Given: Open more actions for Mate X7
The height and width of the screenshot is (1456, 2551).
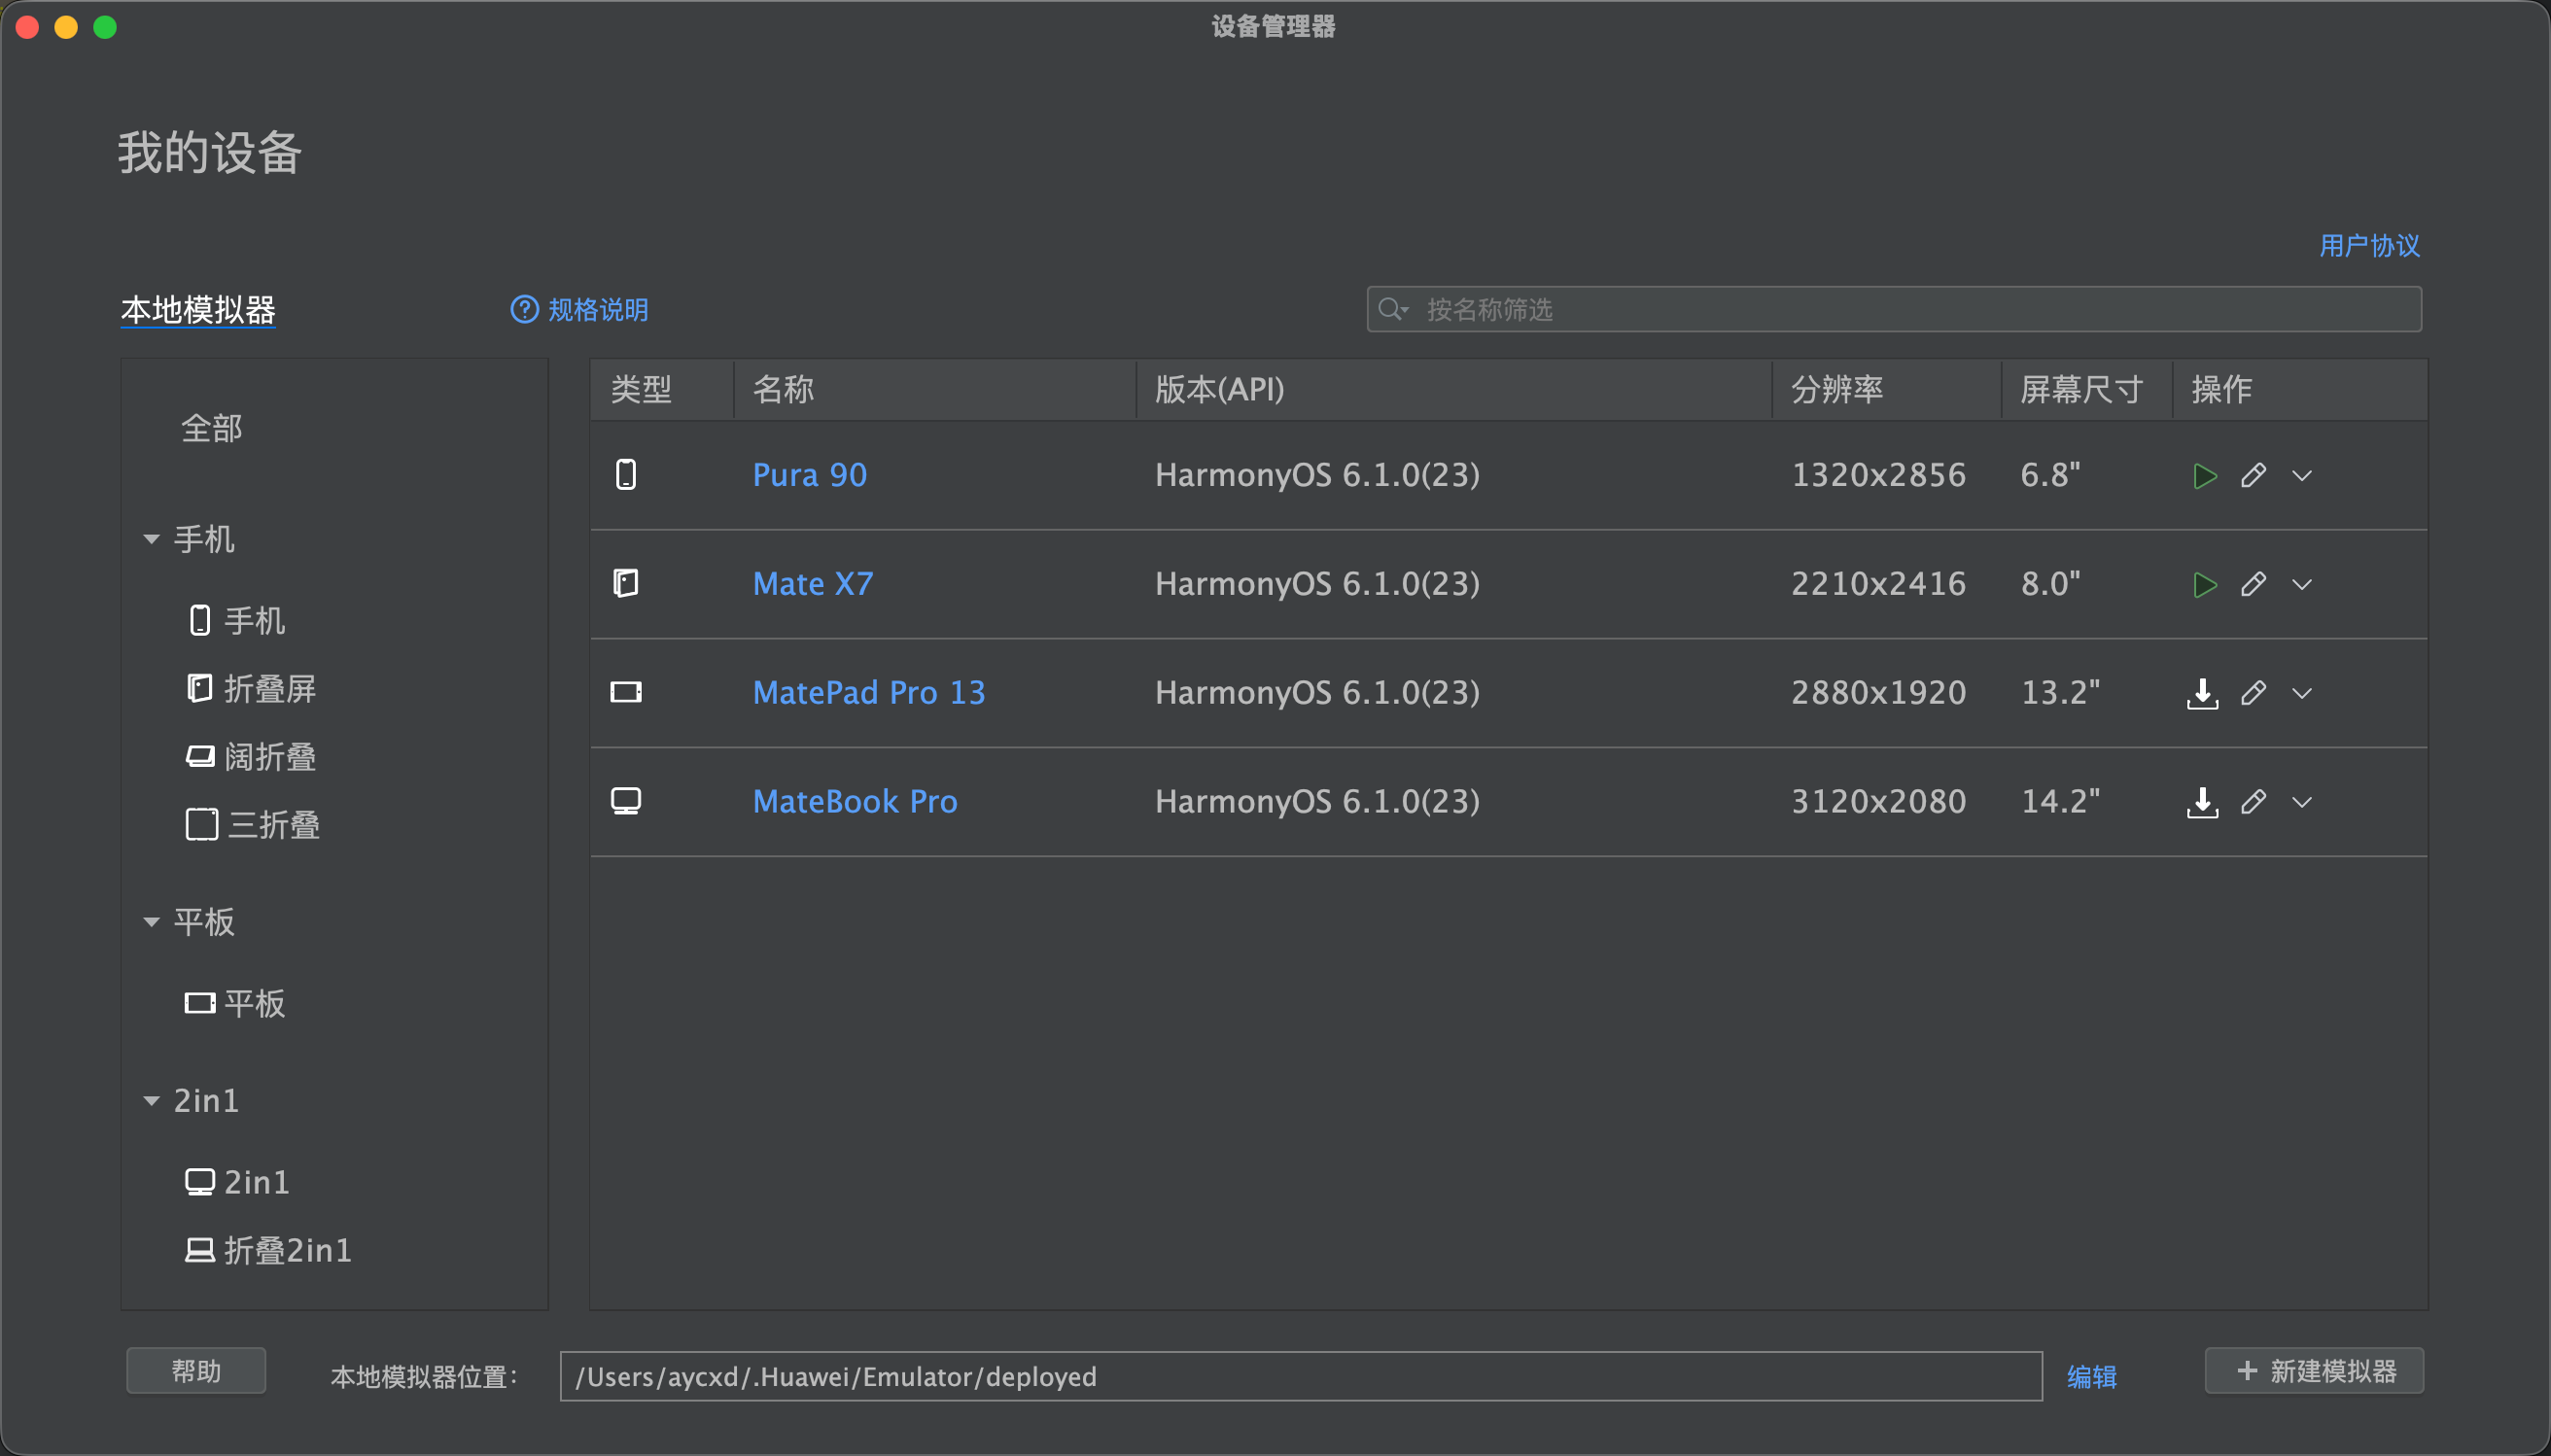Looking at the screenshot, I should coord(2302,585).
